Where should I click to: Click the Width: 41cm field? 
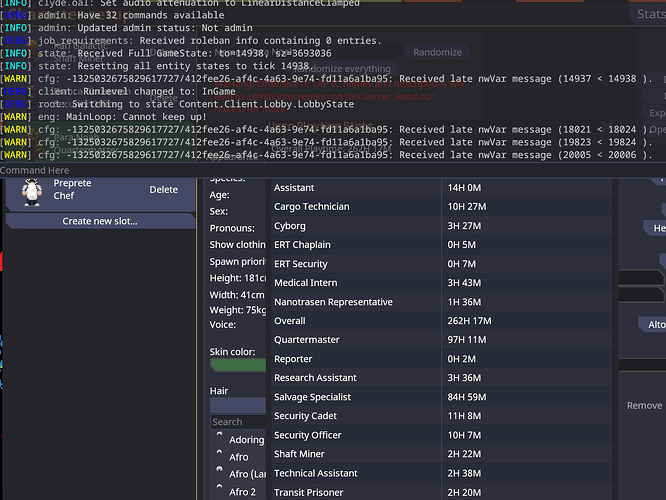[x=237, y=295]
